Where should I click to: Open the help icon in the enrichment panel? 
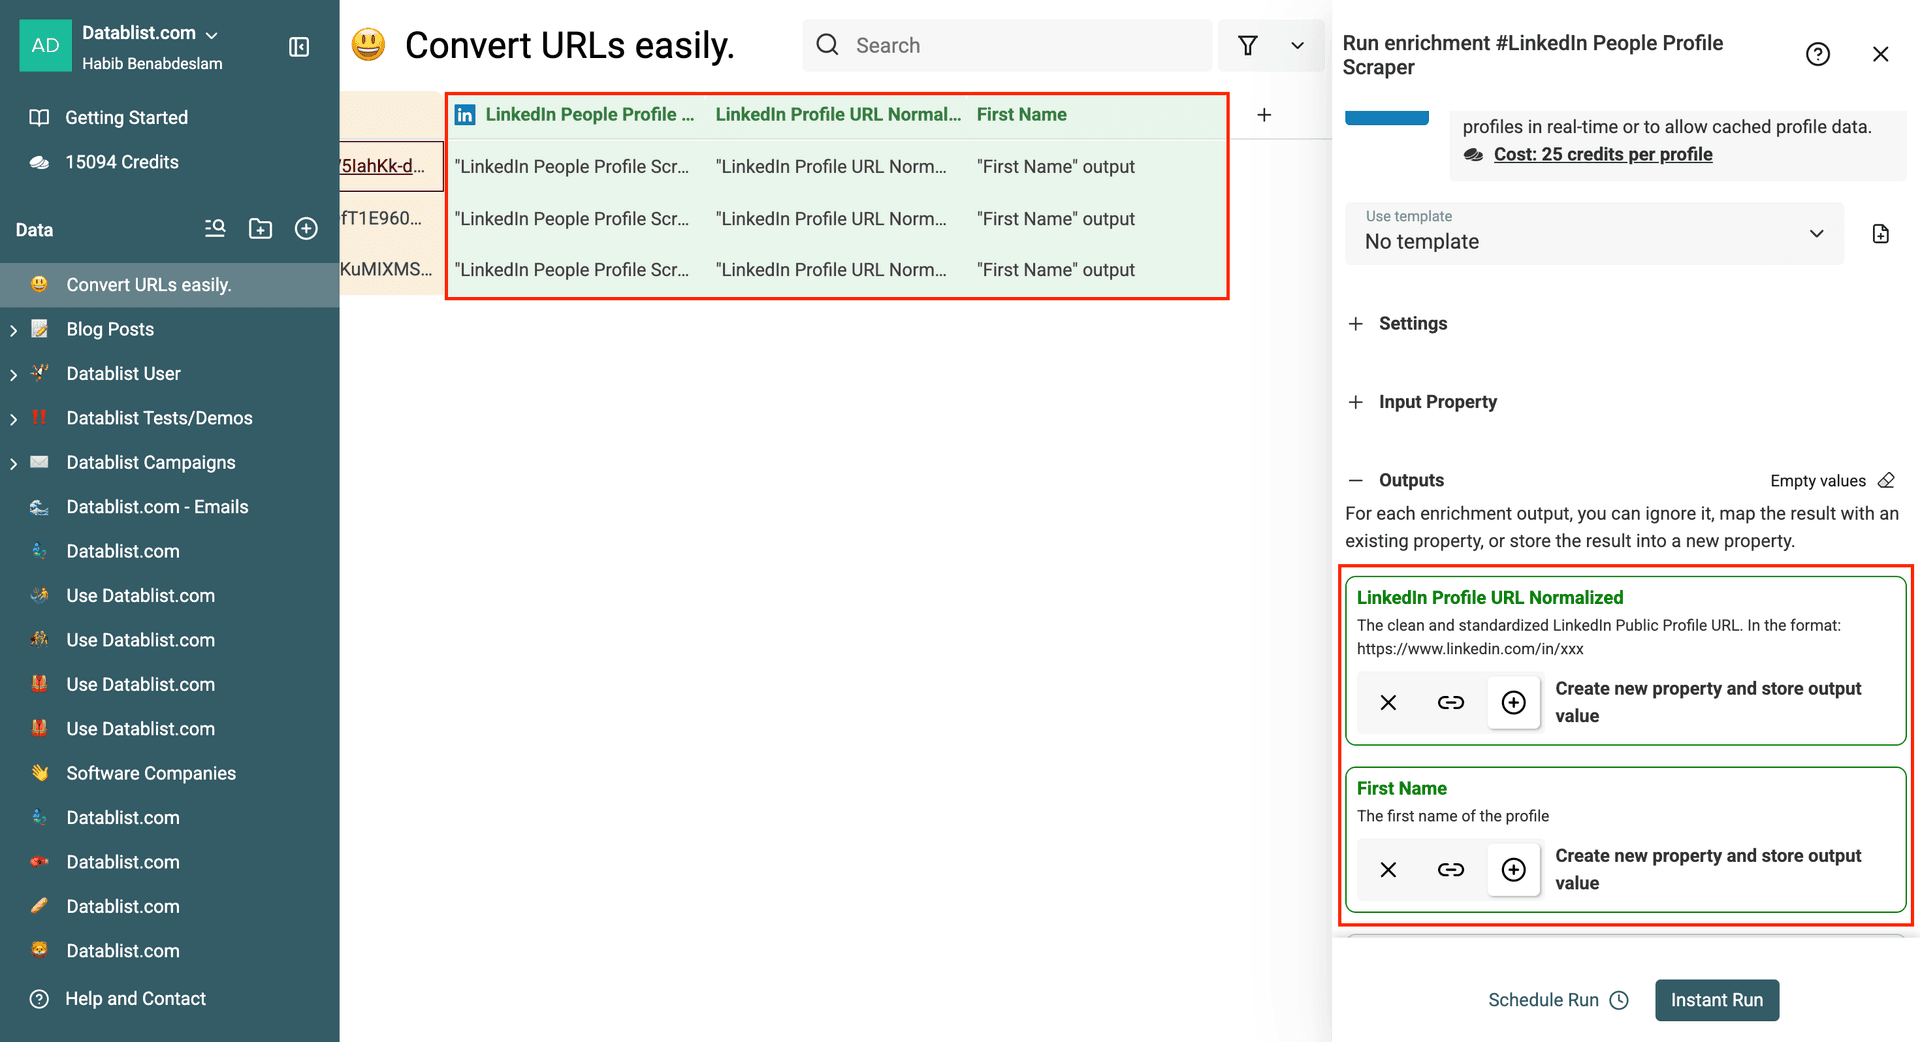1818,54
